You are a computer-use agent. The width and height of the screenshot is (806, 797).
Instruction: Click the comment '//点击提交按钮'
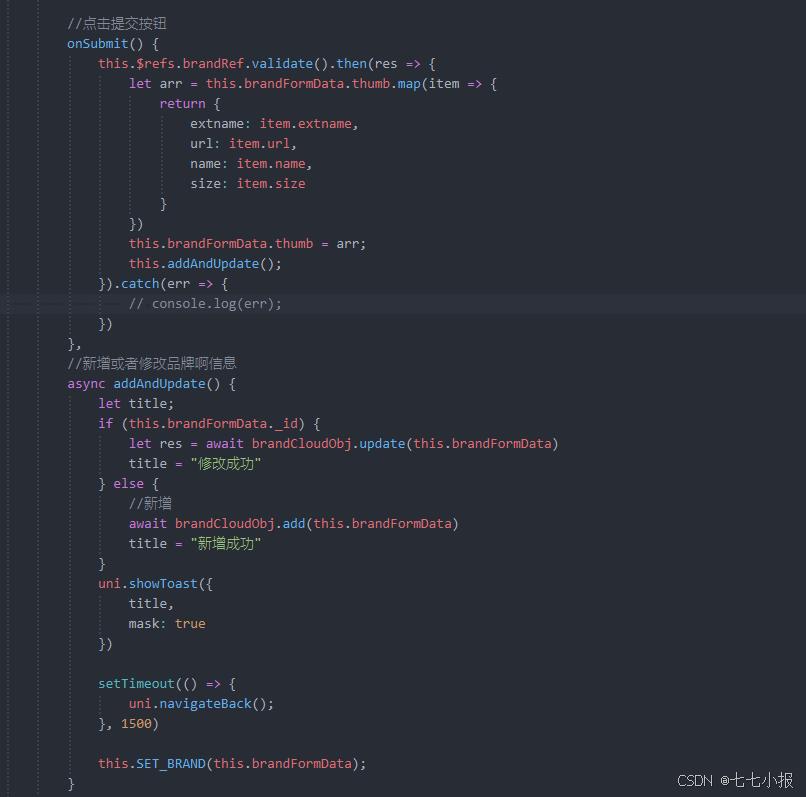pyautogui.click(x=117, y=24)
